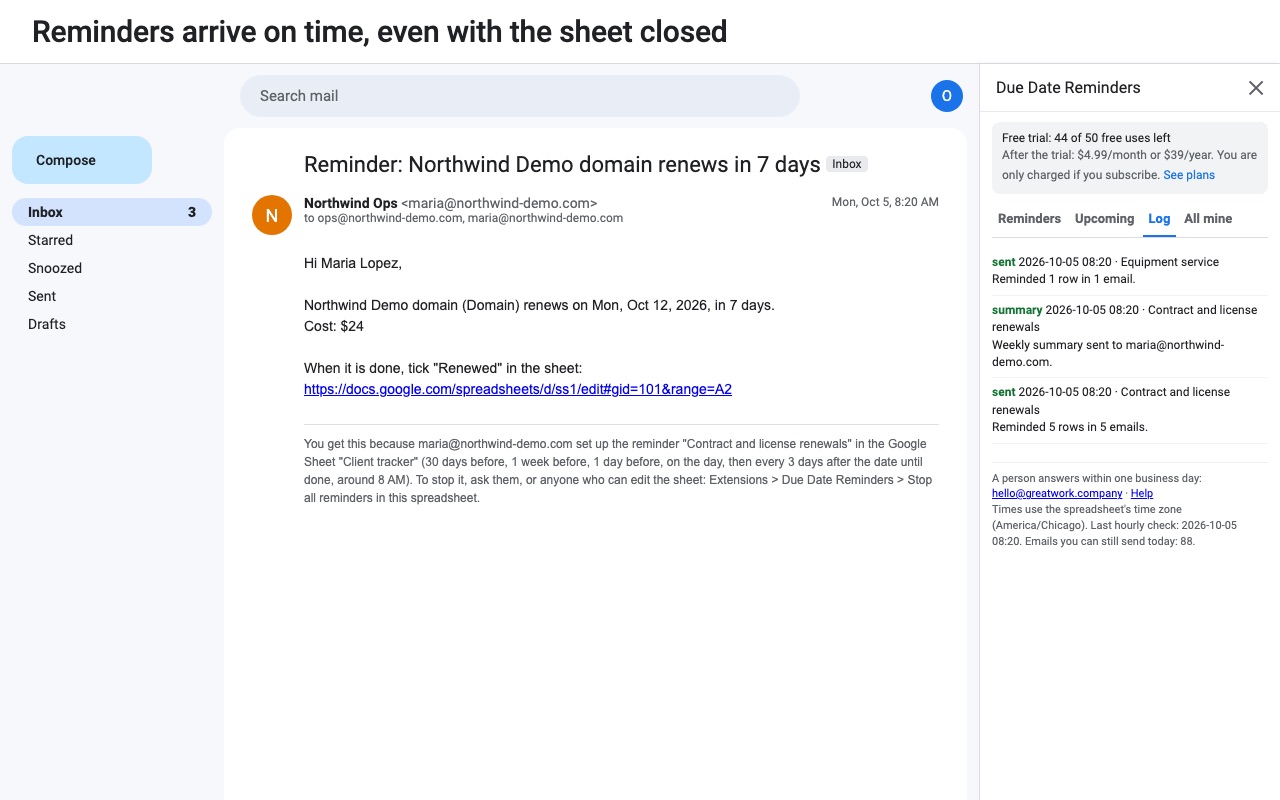
Task: Select the Equipment service log entry
Action: pyautogui.click(x=1130, y=270)
